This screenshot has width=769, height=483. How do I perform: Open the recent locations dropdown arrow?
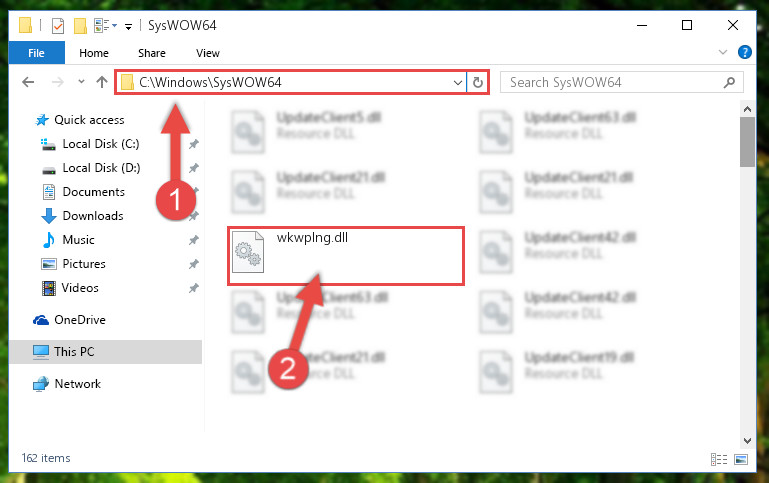(x=81, y=82)
